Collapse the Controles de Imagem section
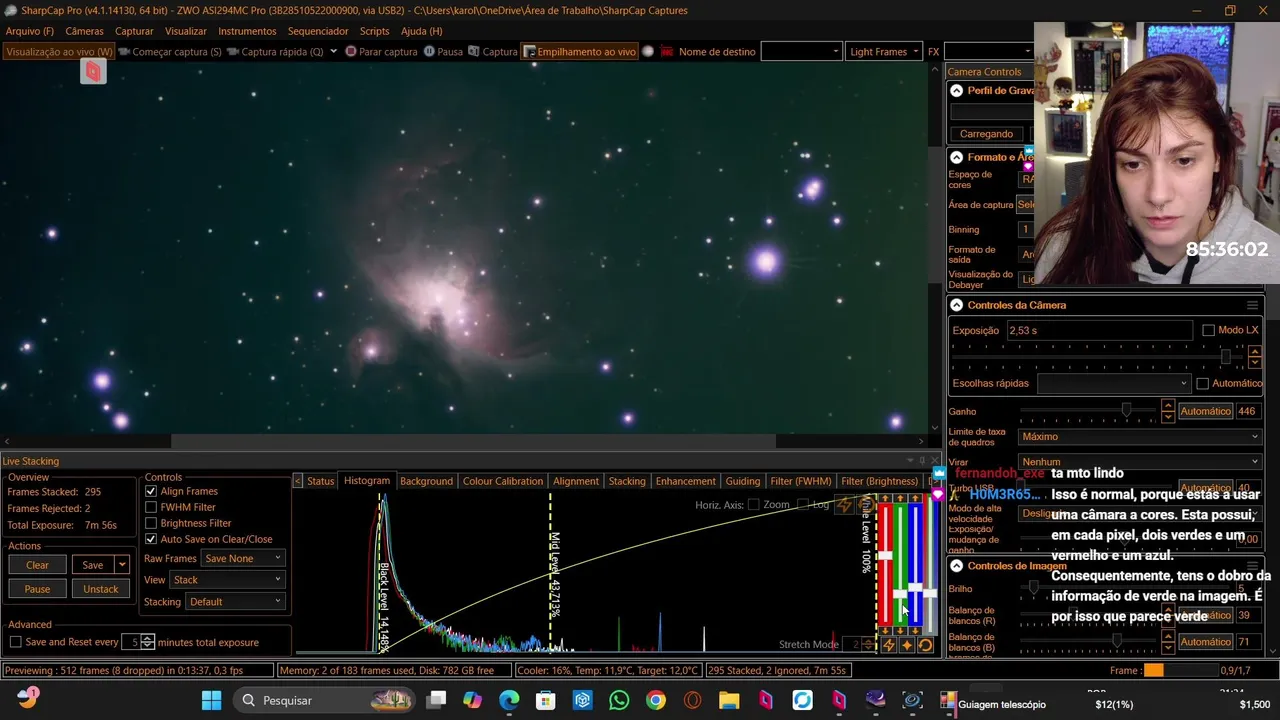Viewport: 1280px width, 720px height. pos(957,566)
